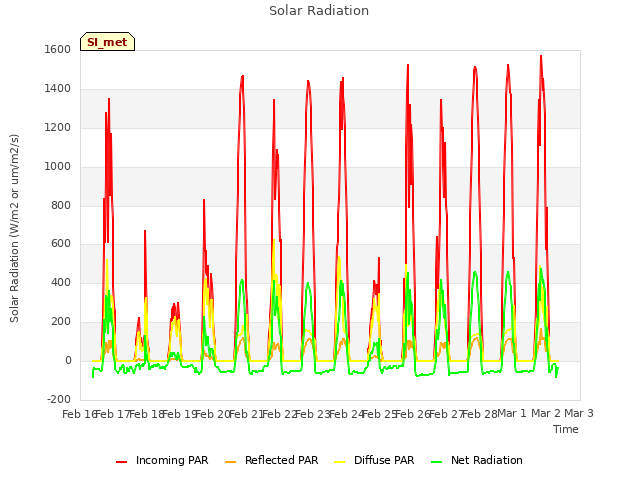Toggle the Diffuse PAR legend label
Viewport: 640px width, 480px height.
pos(384,460)
